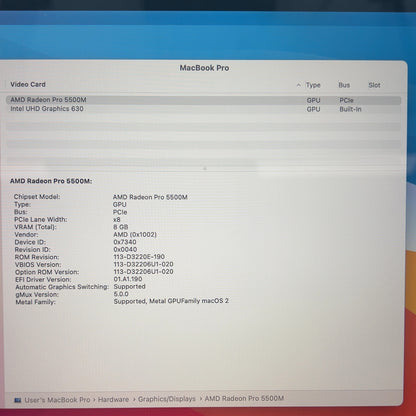Click the VRAM (Total) value 8 GB
416x416 pixels.
click(x=121, y=227)
